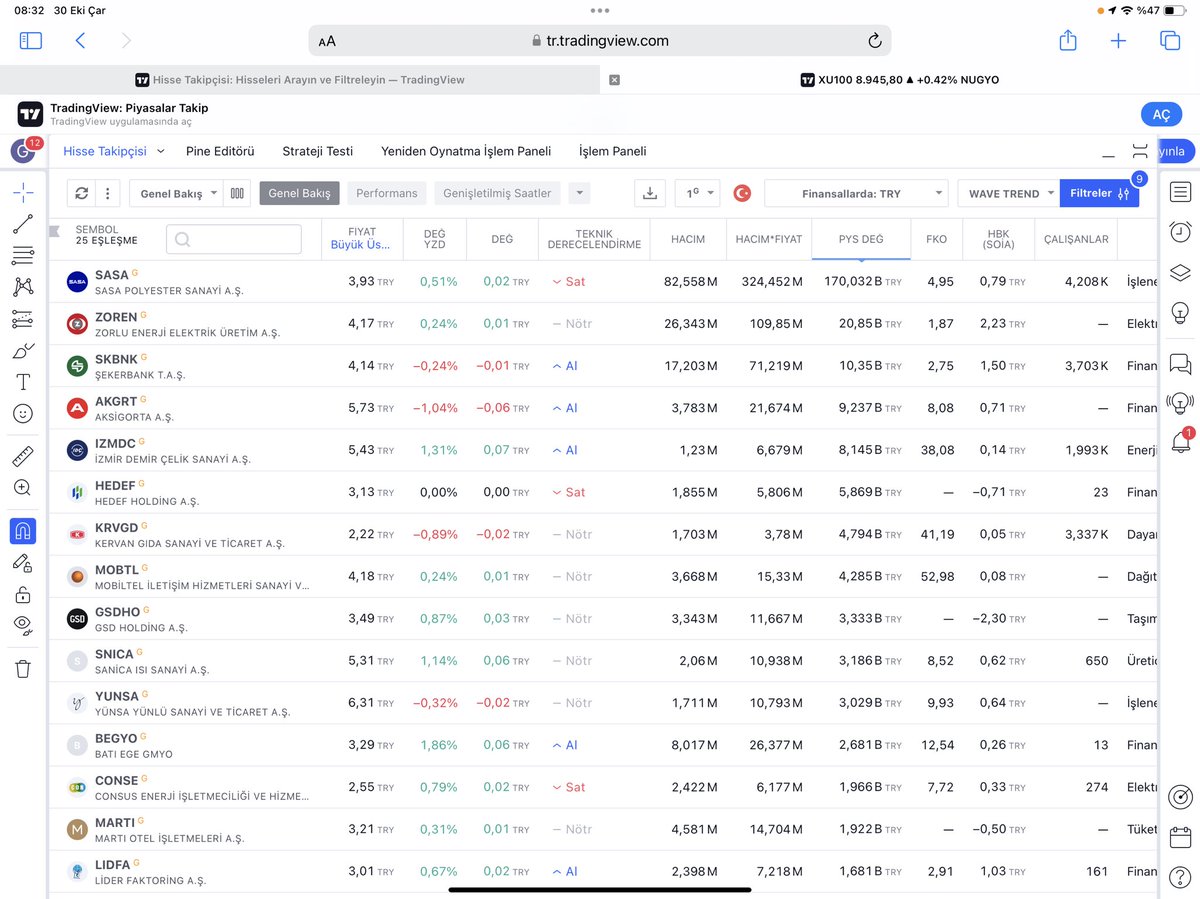Select the trend line drawing tool
Screen dimensions: 1200x899
tap(23, 225)
